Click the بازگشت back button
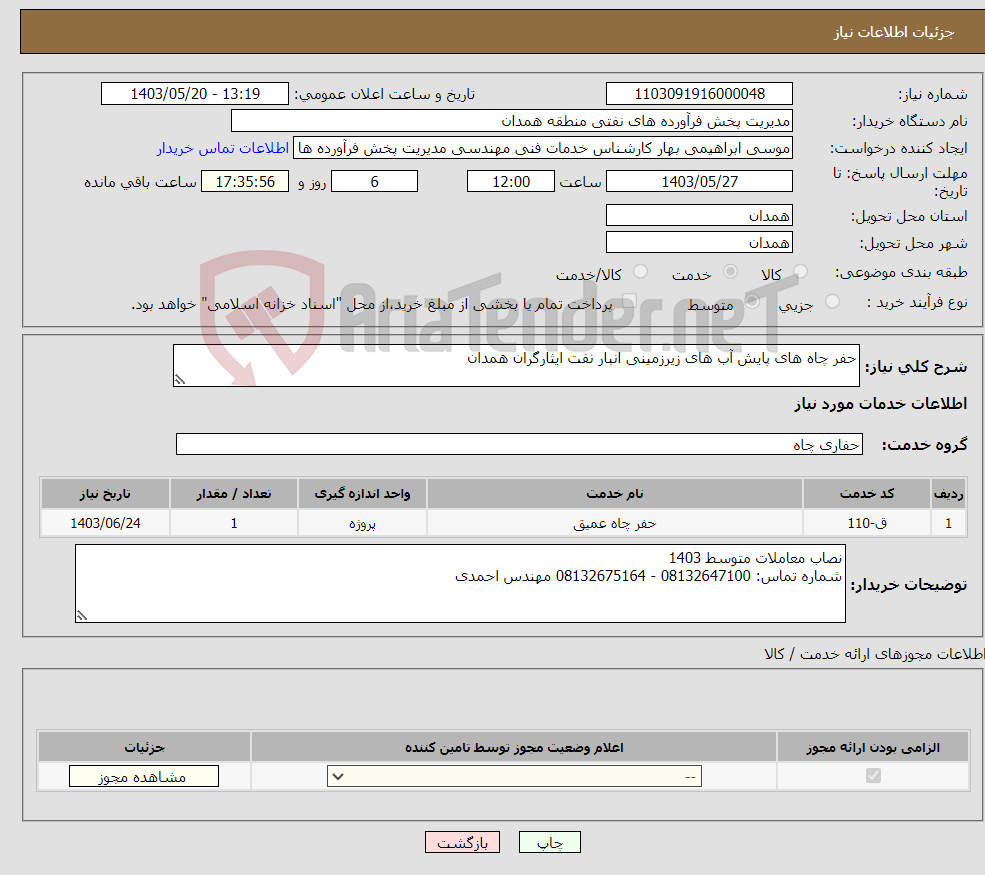 click(x=462, y=842)
